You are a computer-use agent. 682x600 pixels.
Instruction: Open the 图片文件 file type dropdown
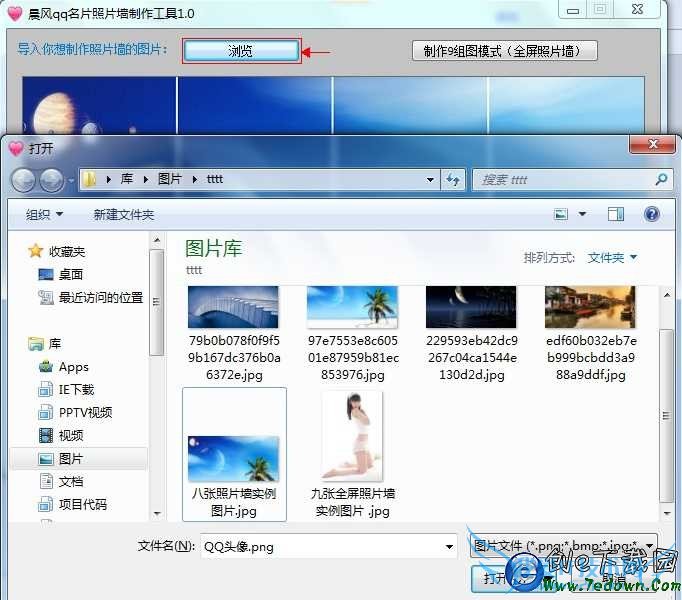tap(564, 546)
